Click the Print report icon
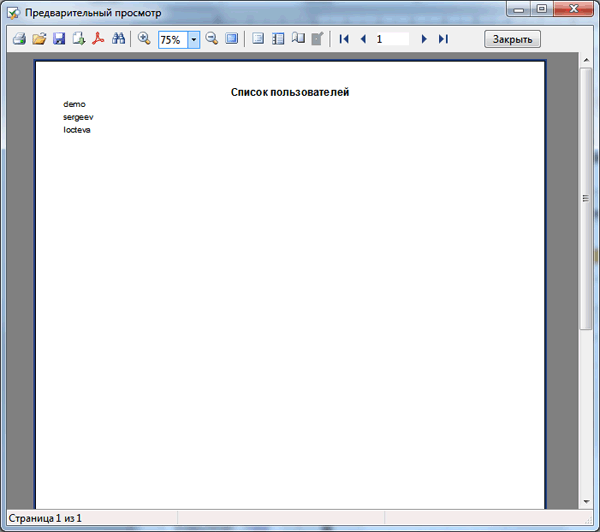 pyautogui.click(x=19, y=39)
